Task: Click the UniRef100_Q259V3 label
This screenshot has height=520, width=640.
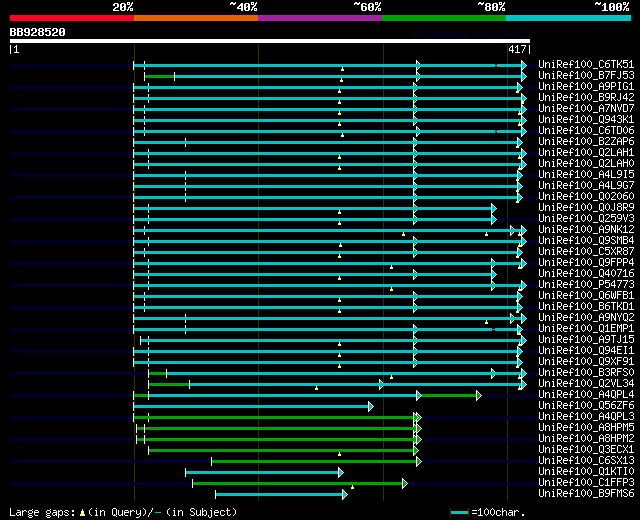Action: (x=586, y=219)
